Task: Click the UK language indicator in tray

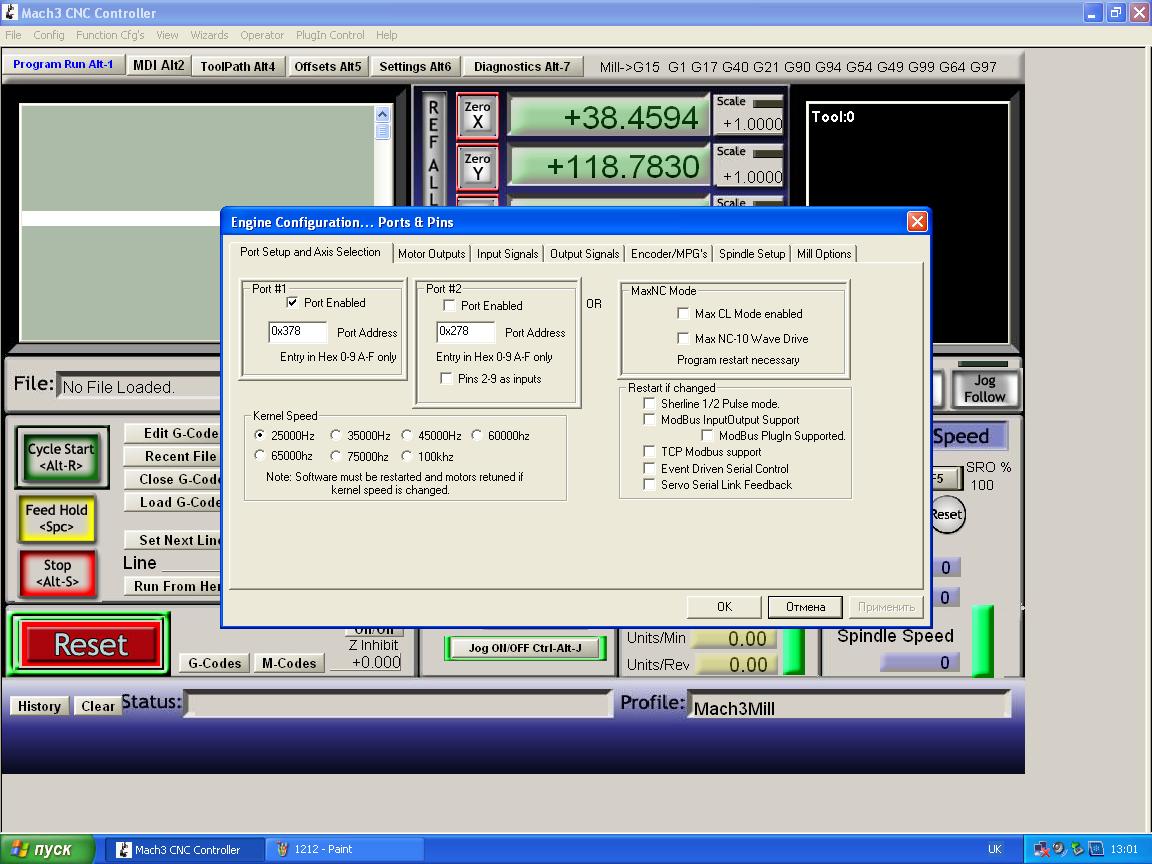Action: point(995,849)
